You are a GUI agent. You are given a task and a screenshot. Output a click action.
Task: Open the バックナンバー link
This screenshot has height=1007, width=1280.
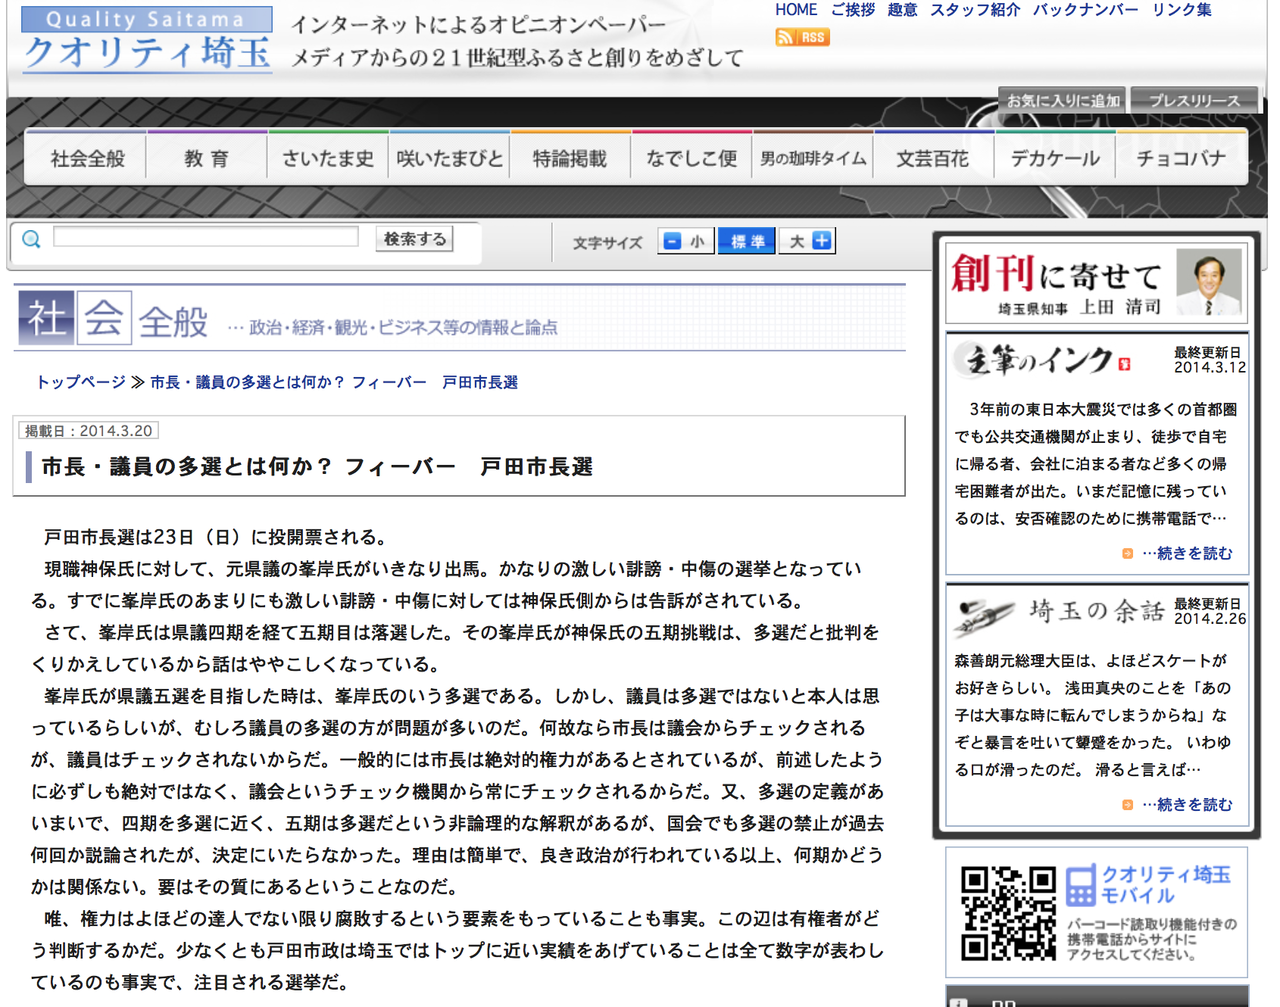[1086, 10]
